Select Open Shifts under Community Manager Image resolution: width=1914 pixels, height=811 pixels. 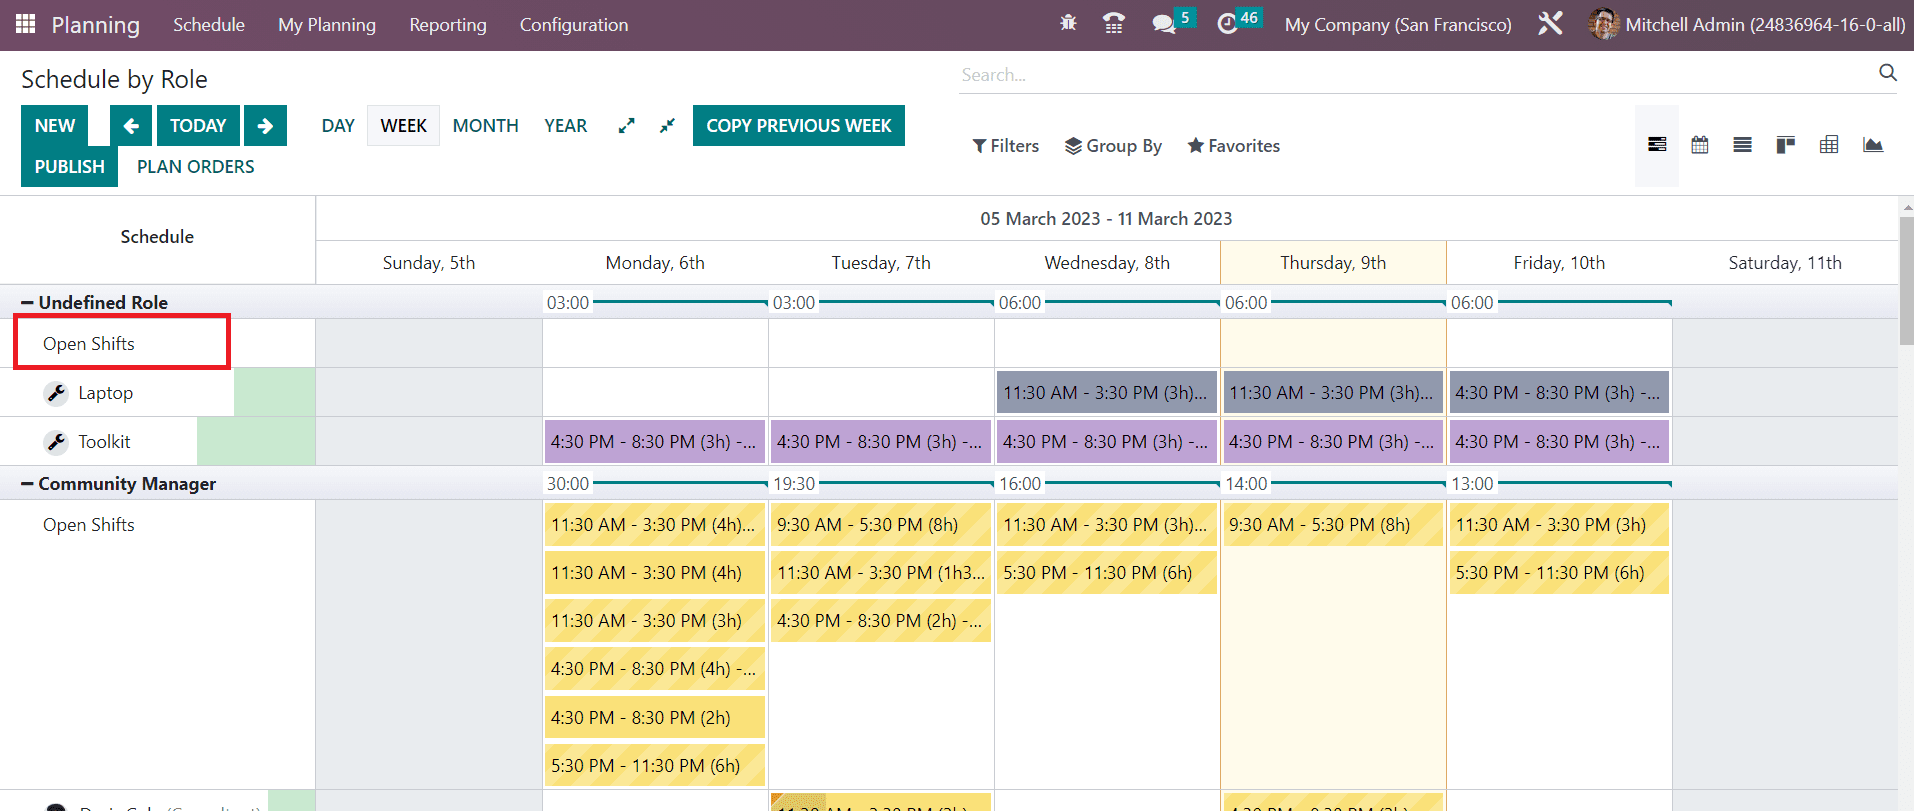(88, 525)
